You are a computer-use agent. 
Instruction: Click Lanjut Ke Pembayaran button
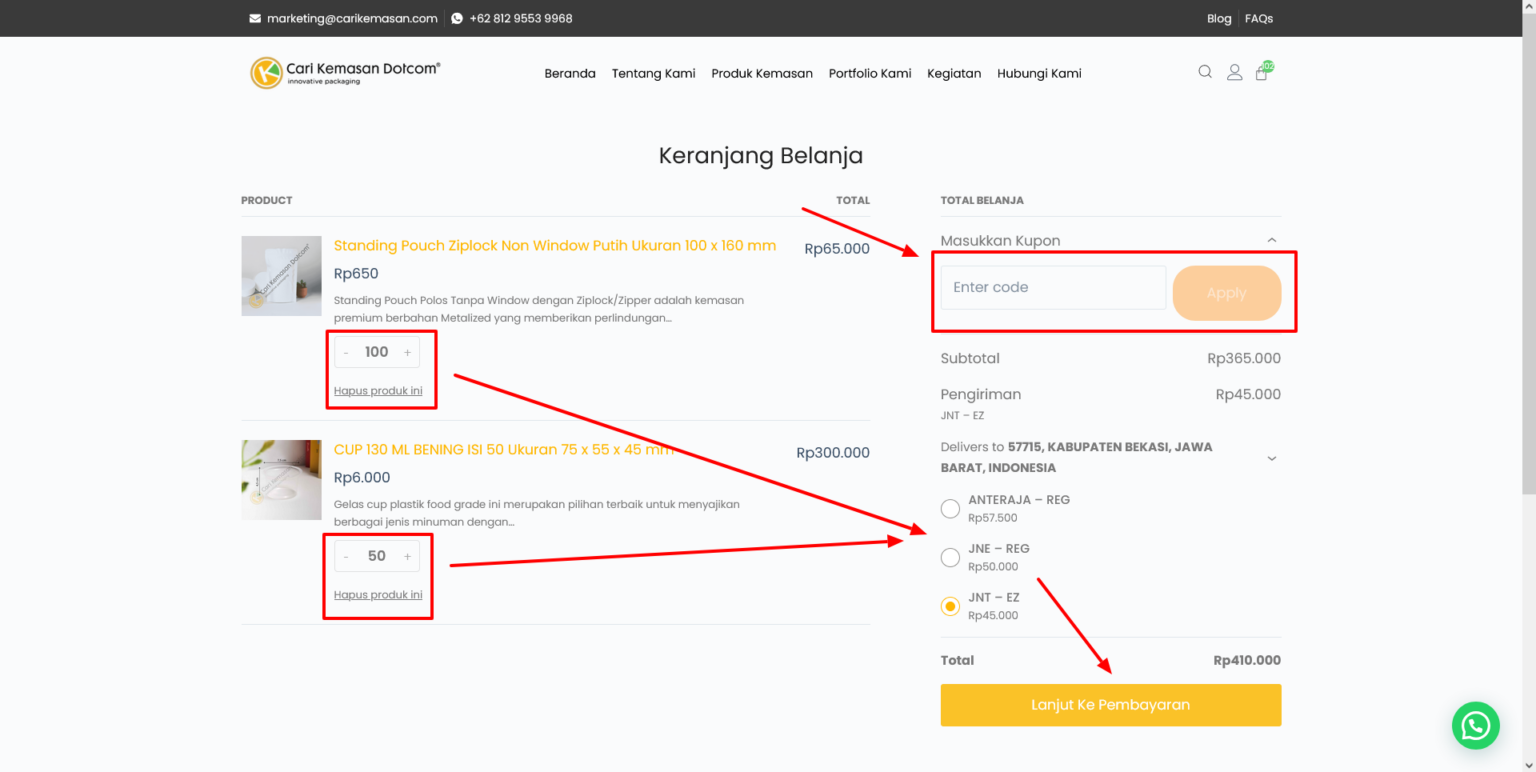(x=1110, y=705)
